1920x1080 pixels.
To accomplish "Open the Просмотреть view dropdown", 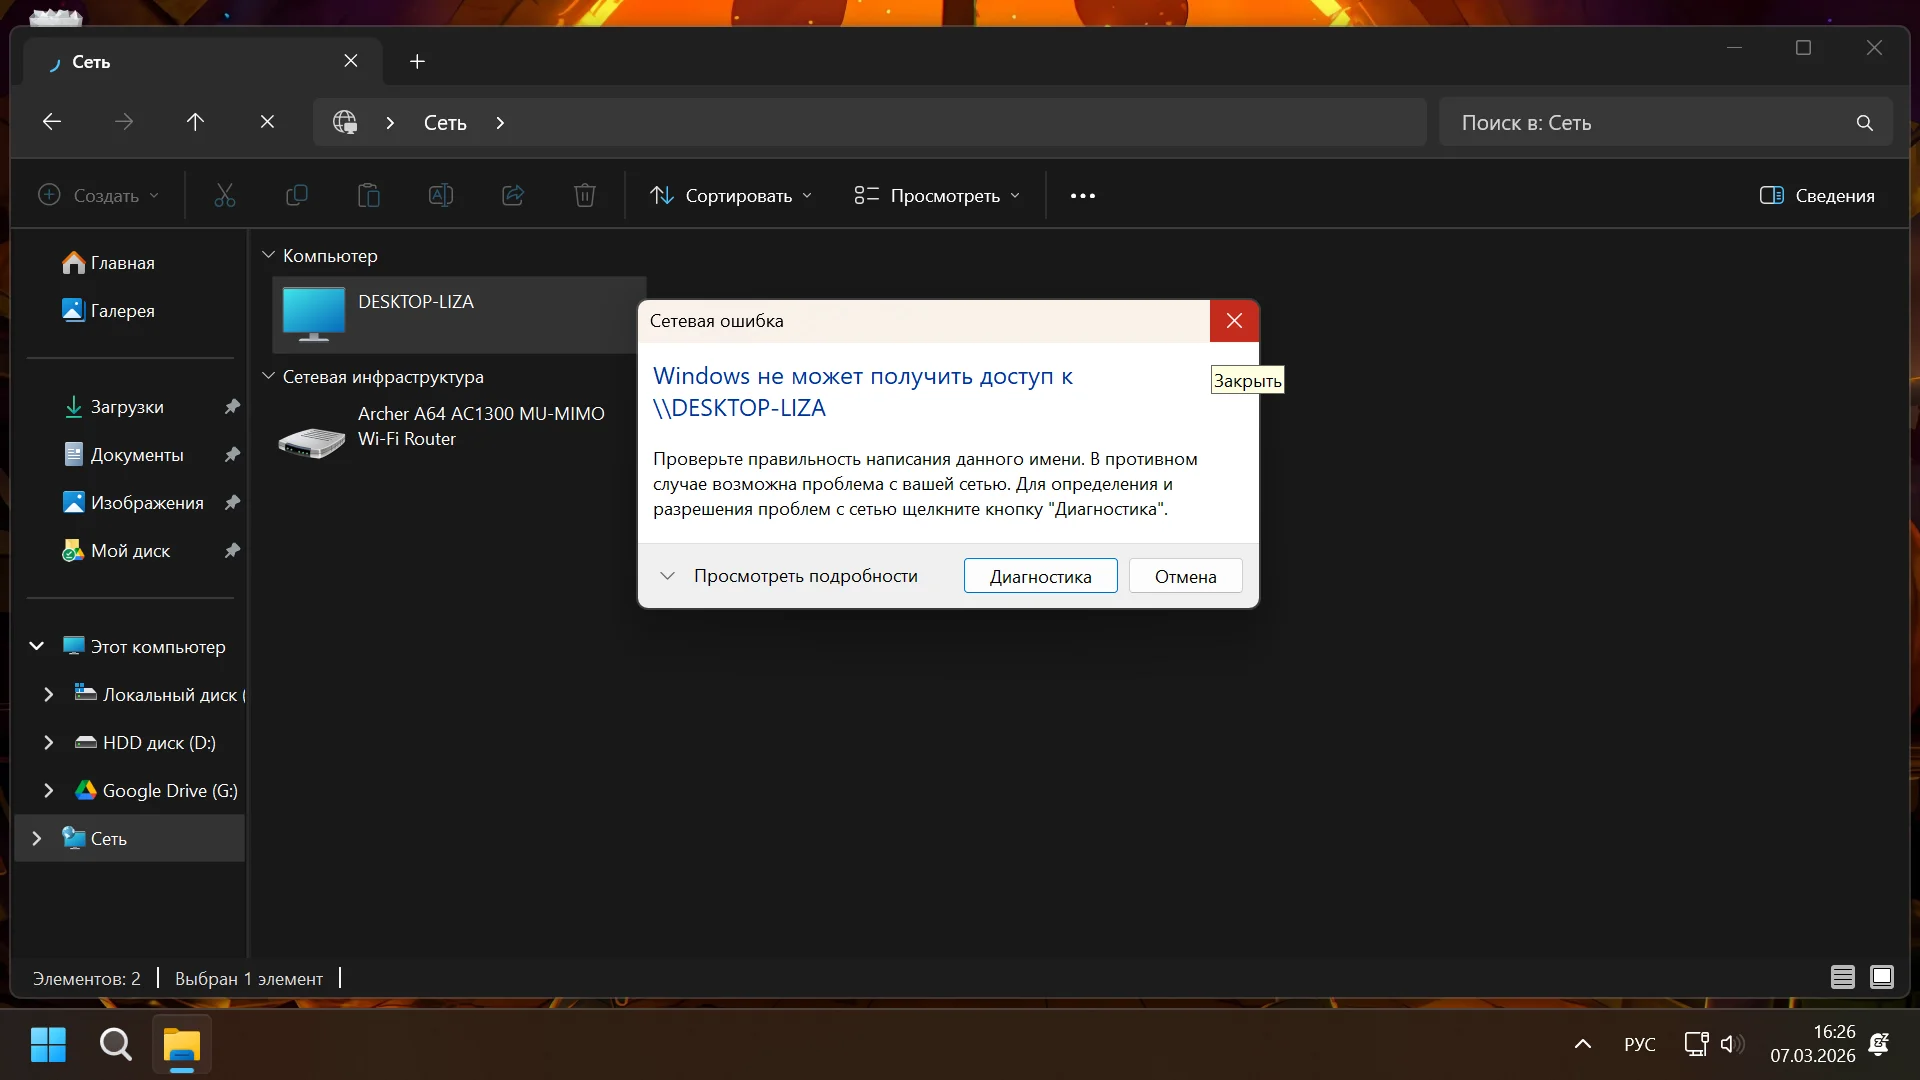I will point(937,196).
